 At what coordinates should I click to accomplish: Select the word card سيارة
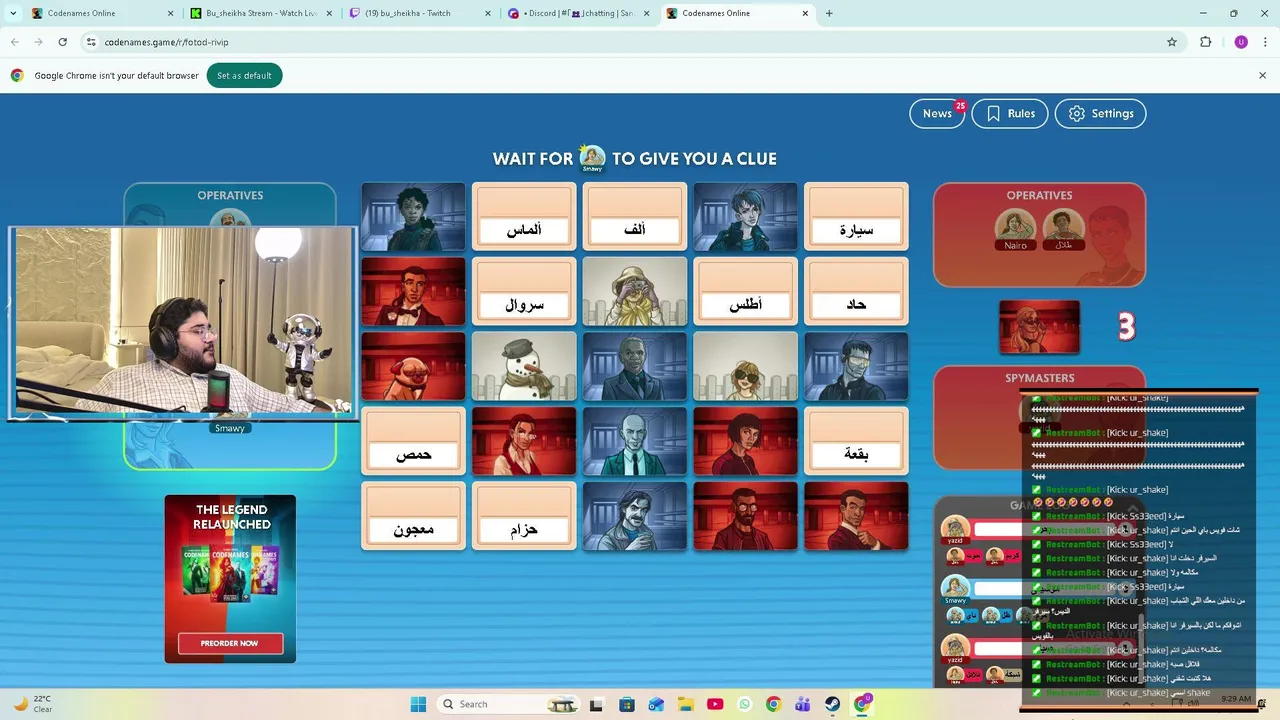point(856,217)
